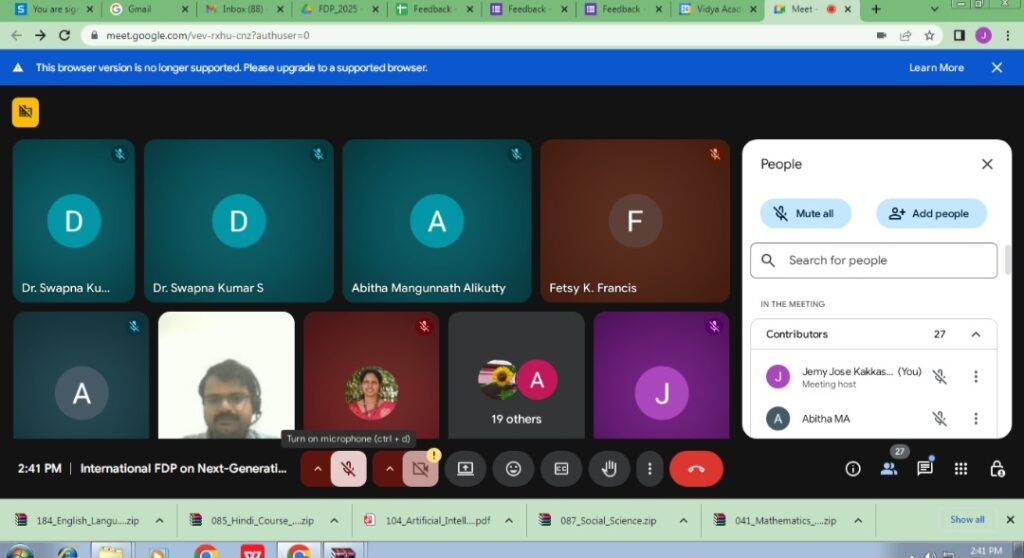Expand audio settings arrow beside microphone
This screenshot has height=558, width=1024.
318,468
